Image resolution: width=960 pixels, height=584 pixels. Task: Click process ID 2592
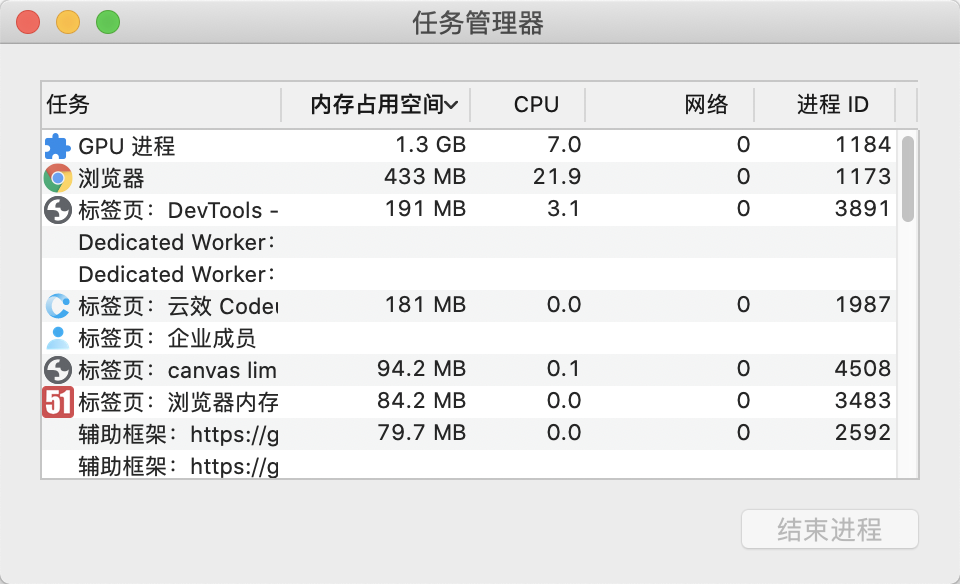863,432
